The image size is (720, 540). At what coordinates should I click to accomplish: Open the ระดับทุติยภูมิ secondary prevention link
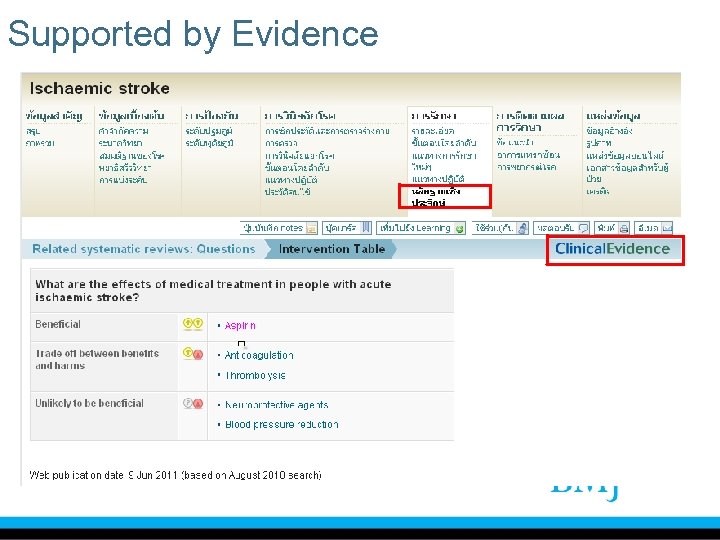pos(209,143)
